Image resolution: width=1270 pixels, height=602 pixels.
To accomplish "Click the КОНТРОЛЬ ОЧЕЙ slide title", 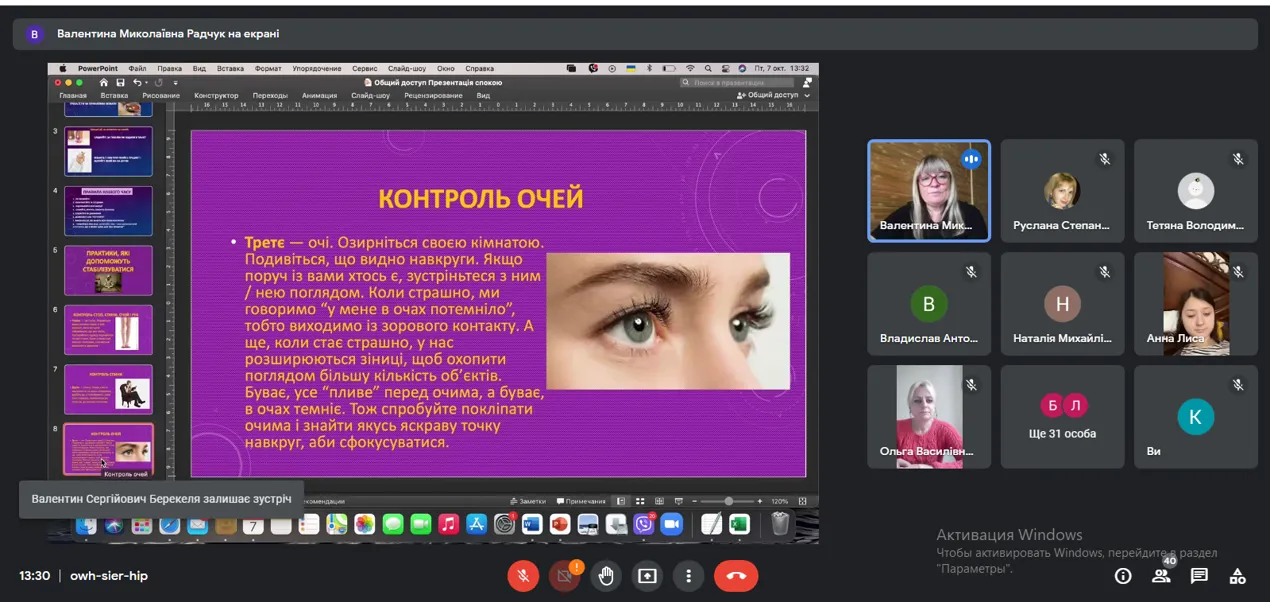I will [x=481, y=198].
